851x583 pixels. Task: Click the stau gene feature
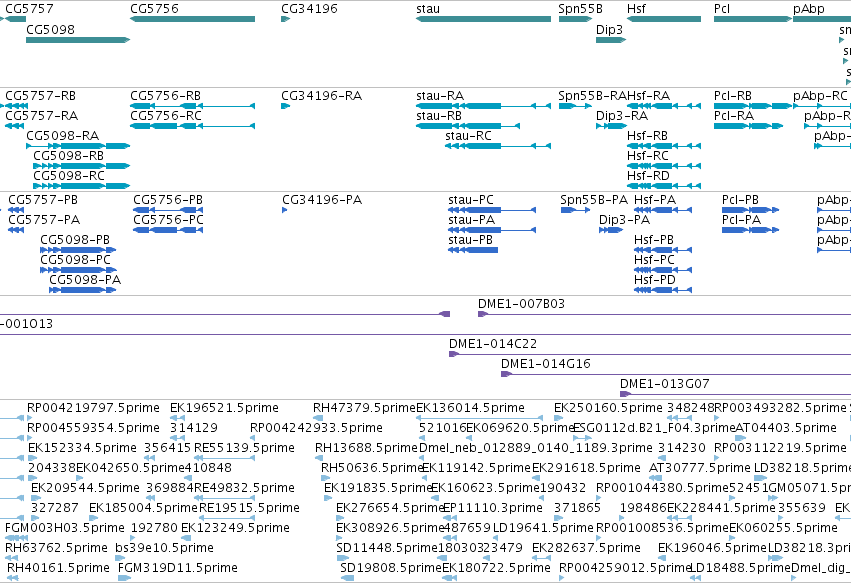pyautogui.click(x=484, y=19)
